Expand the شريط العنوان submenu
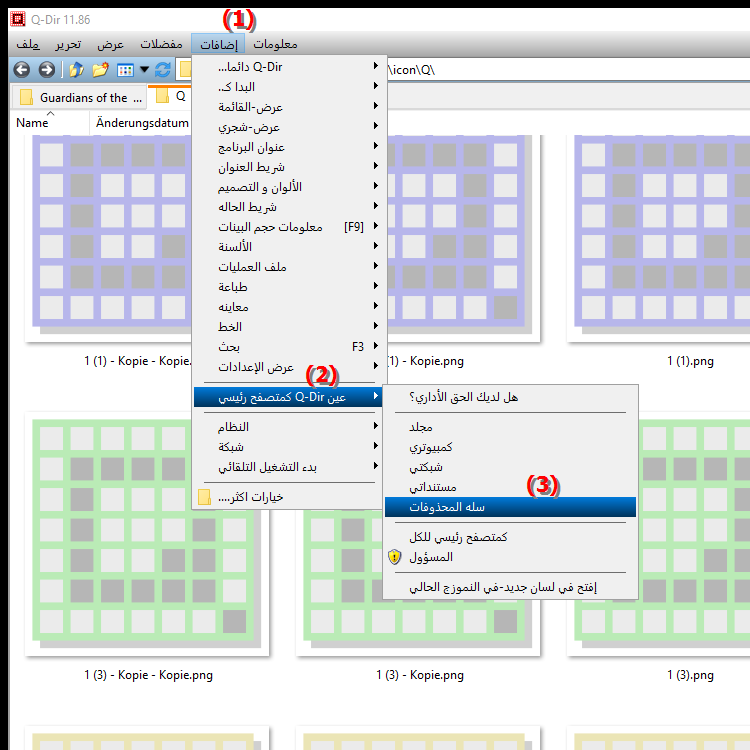This screenshot has width=750, height=750. (289, 167)
